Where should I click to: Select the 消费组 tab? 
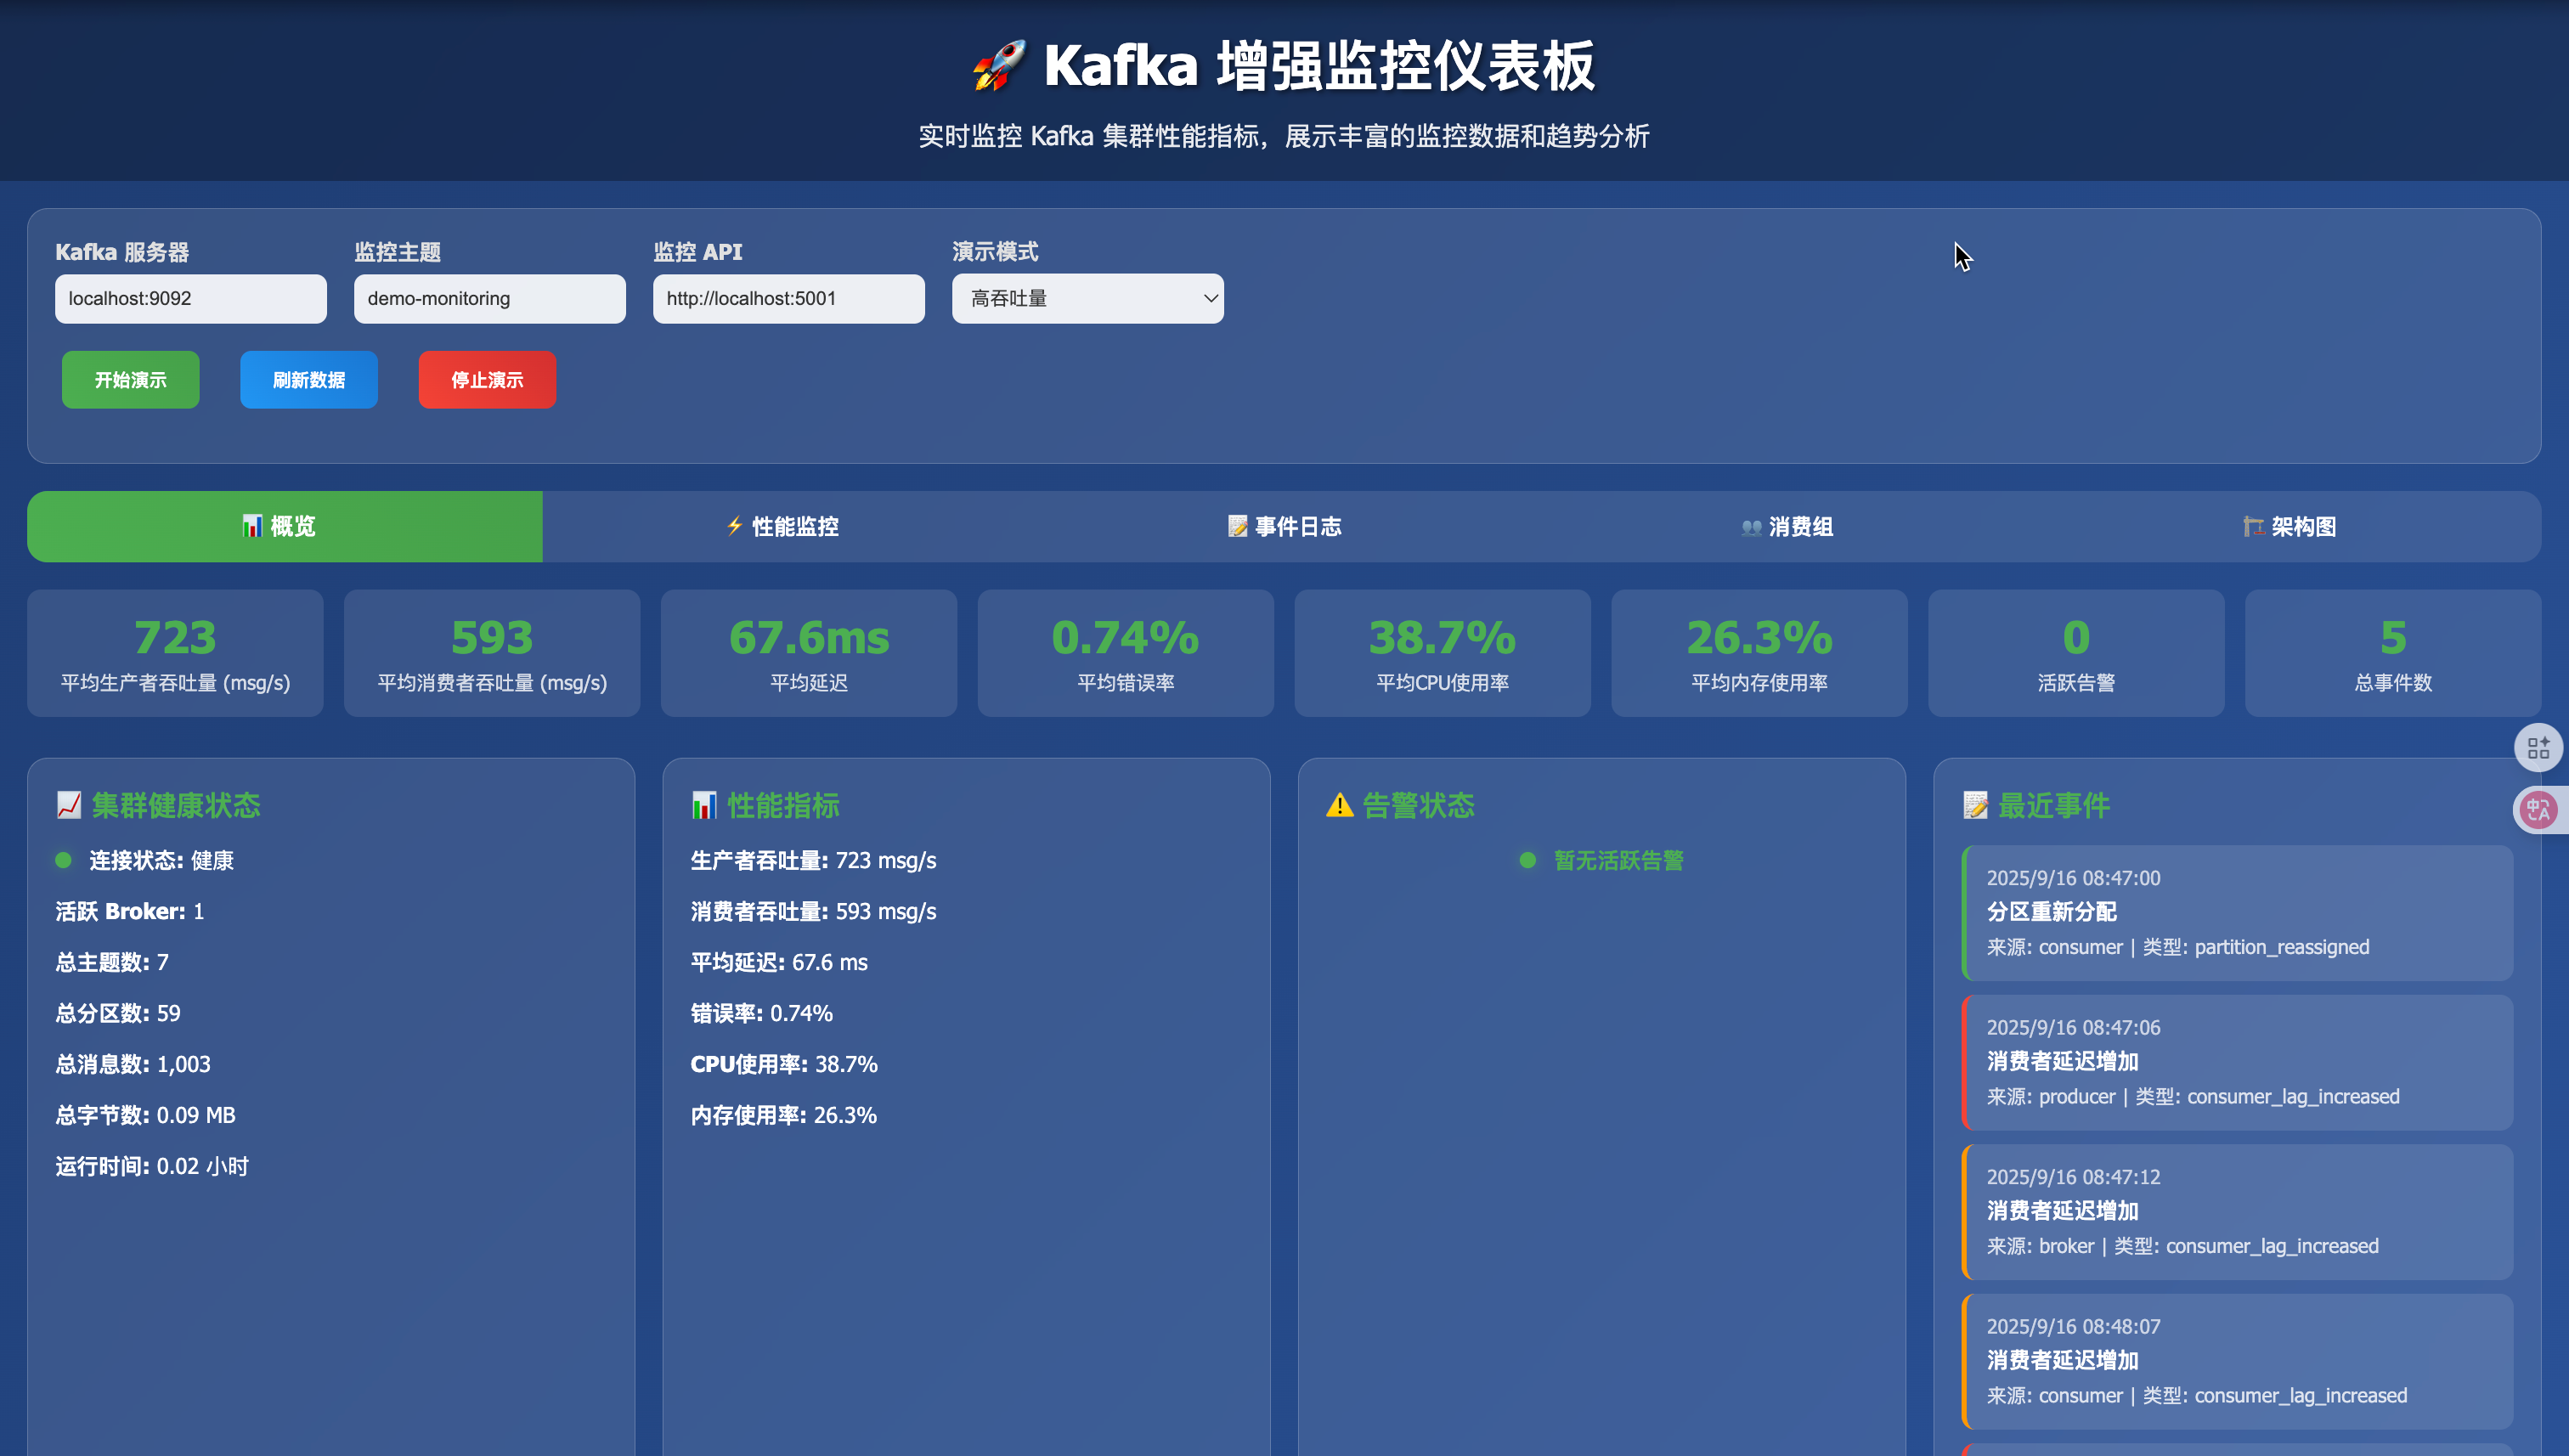click(1787, 526)
